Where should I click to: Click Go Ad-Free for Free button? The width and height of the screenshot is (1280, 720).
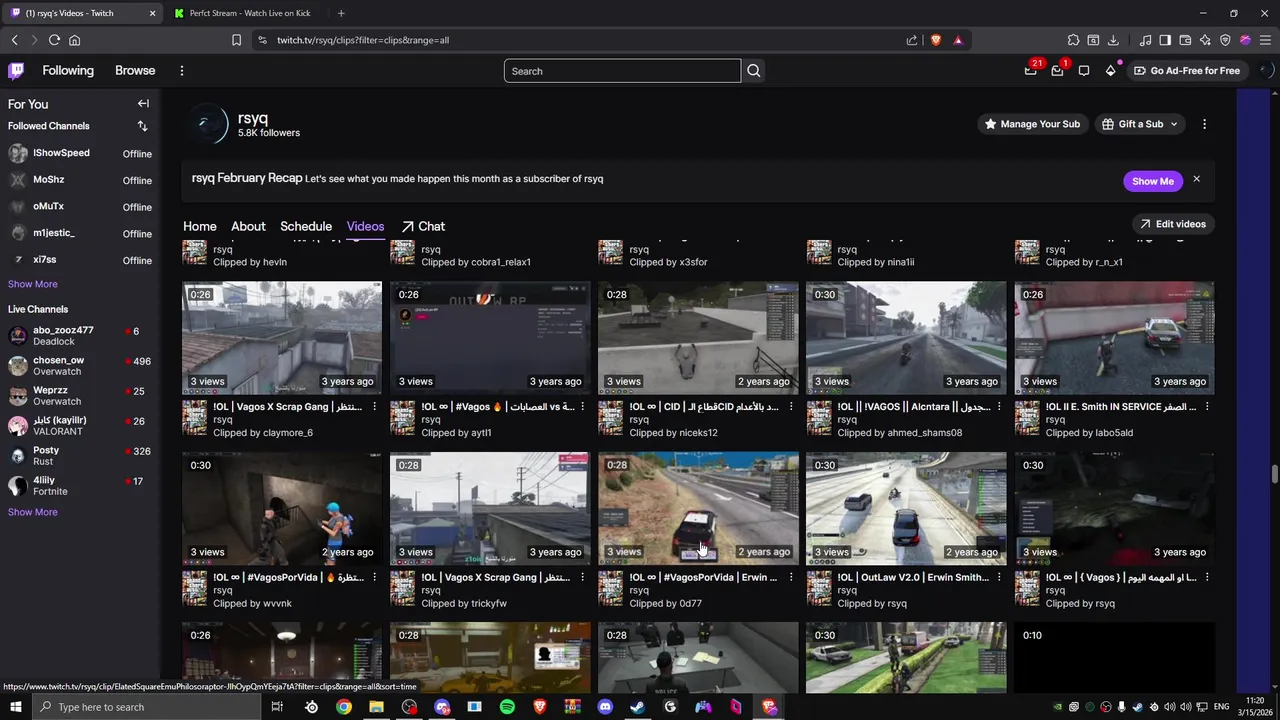click(x=1186, y=71)
